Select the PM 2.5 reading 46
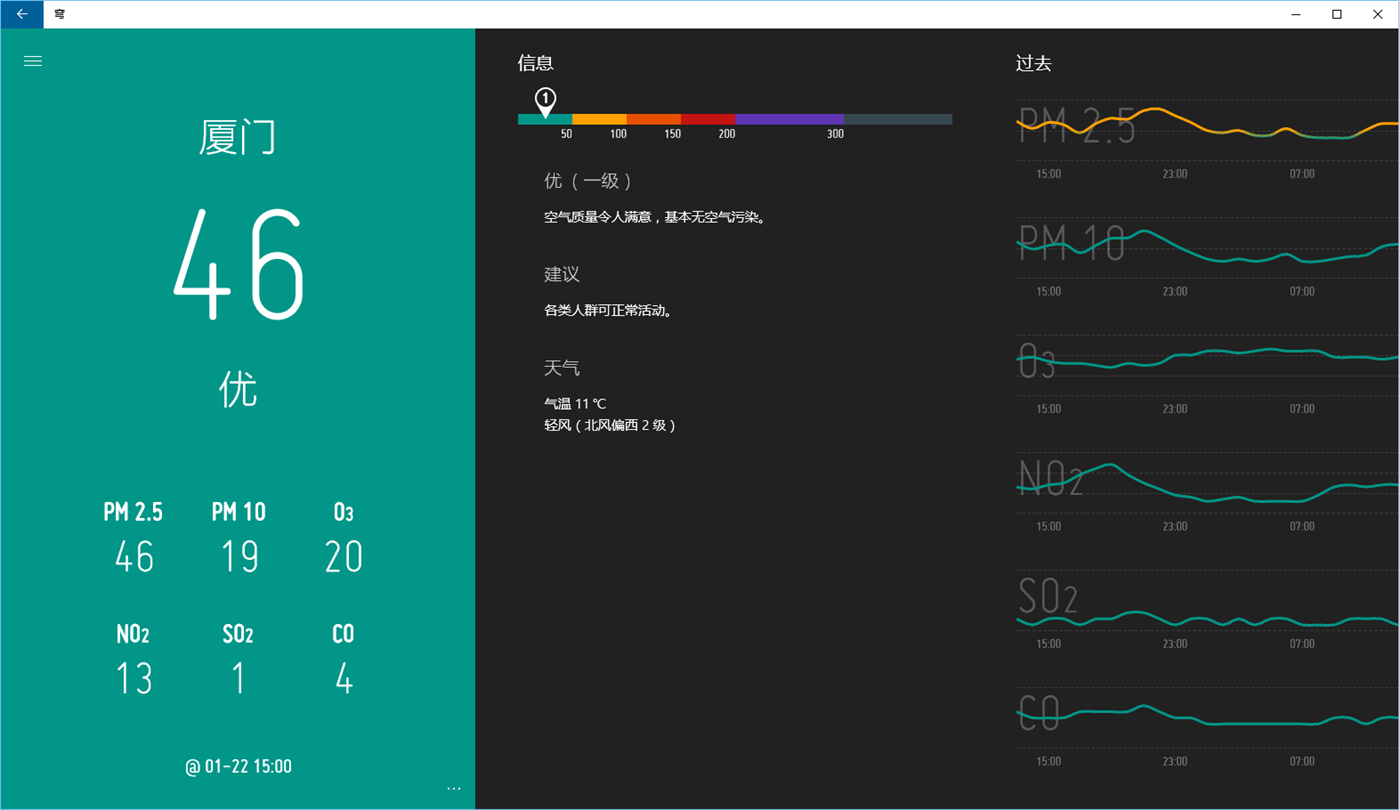Image resolution: width=1399 pixels, height=810 pixels. click(134, 557)
